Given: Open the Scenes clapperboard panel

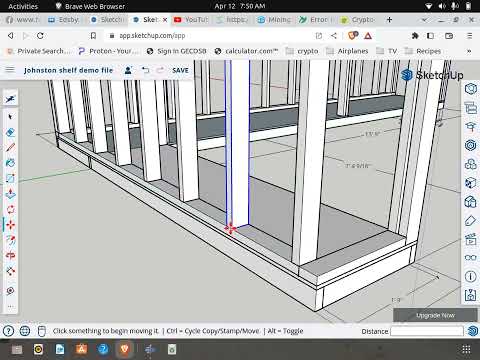Looking at the screenshot, I should 471,239.
